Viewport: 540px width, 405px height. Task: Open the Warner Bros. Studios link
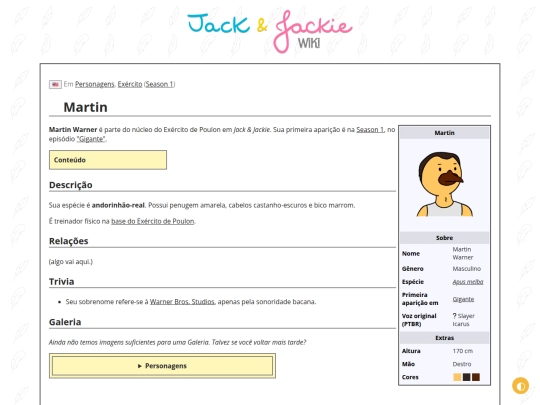(x=182, y=302)
